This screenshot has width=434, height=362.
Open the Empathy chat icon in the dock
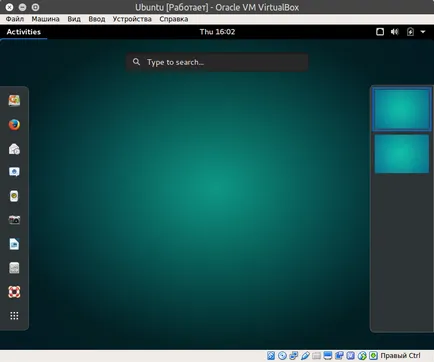14,172
